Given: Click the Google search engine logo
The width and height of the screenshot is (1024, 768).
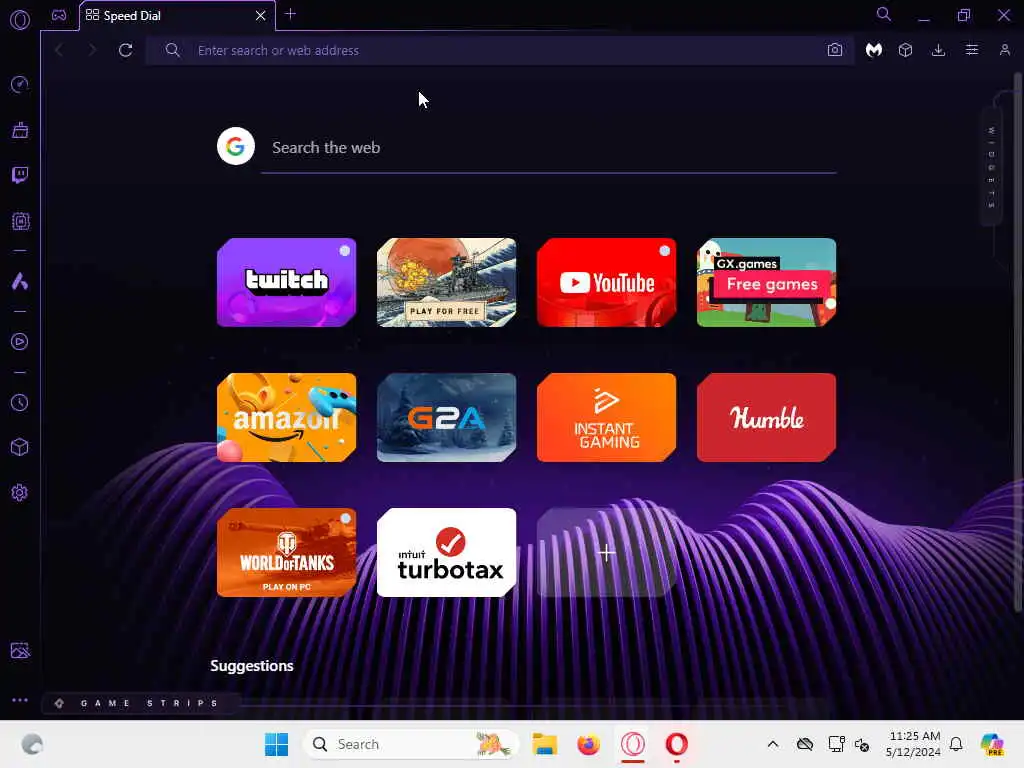Looking at the screenshot, I should pyautogui.click(x=236, y=146).
